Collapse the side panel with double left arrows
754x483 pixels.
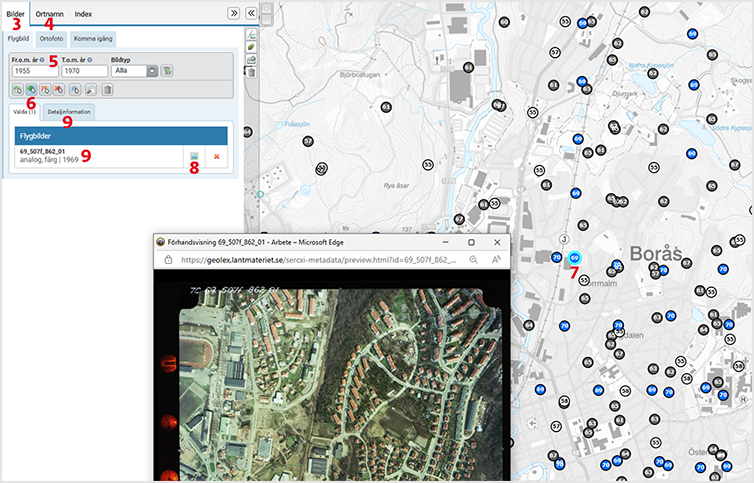251,13
